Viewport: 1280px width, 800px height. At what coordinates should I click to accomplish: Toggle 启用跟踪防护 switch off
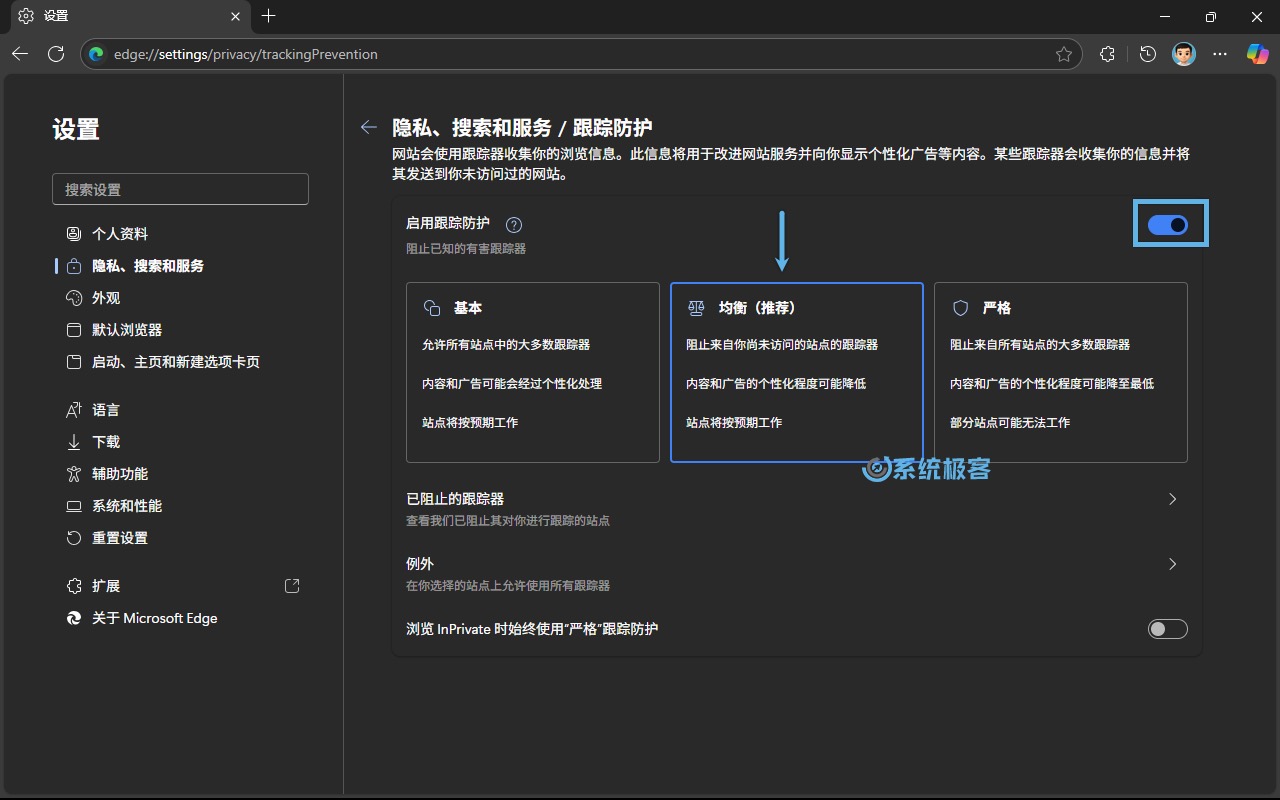[1168, 225]
